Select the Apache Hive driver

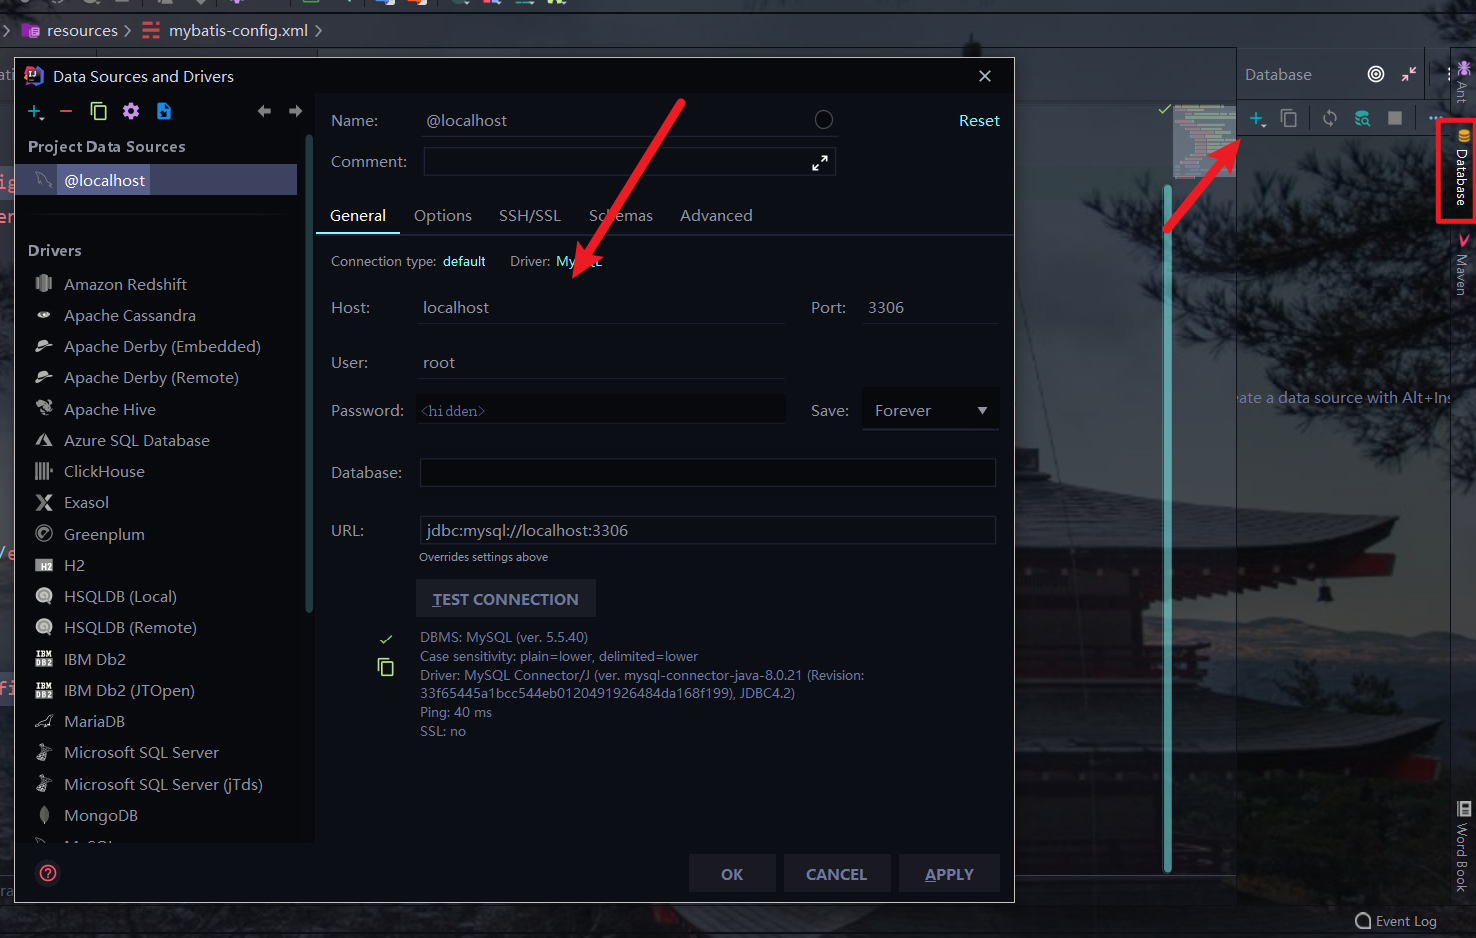(110, 409)
